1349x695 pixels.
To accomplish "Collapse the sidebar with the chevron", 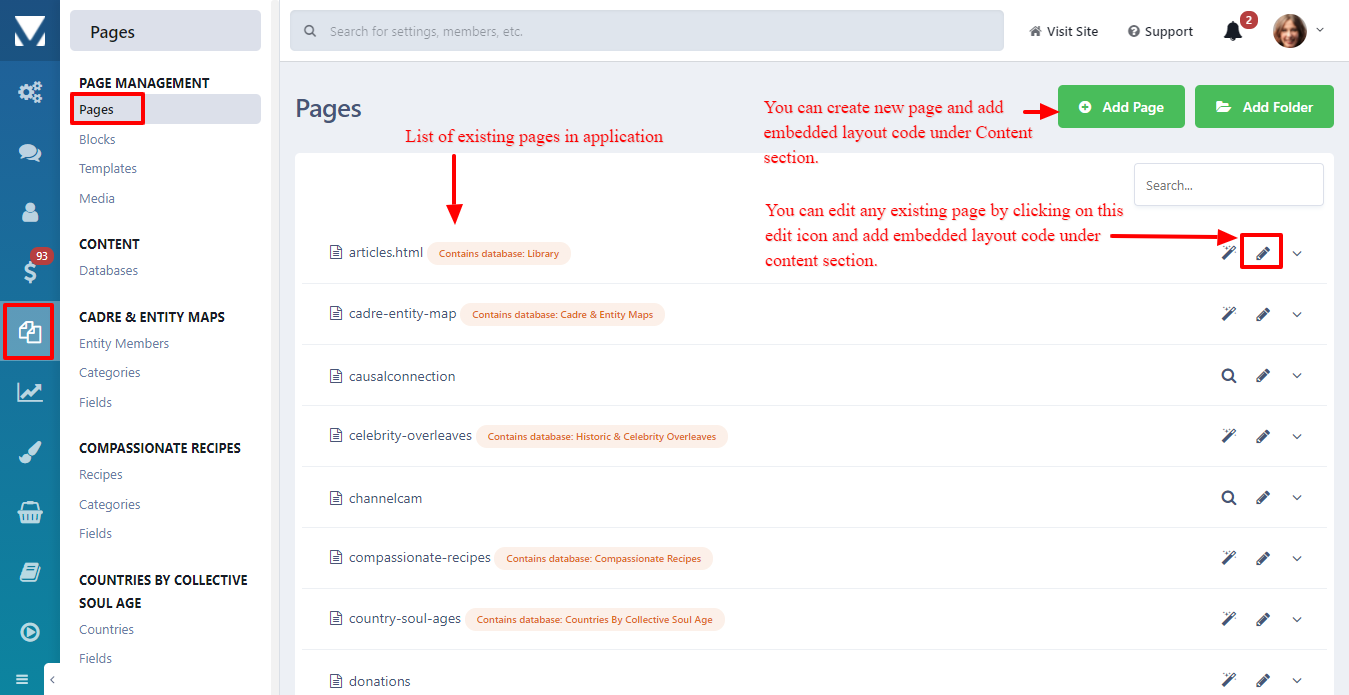I will (52, 680).
